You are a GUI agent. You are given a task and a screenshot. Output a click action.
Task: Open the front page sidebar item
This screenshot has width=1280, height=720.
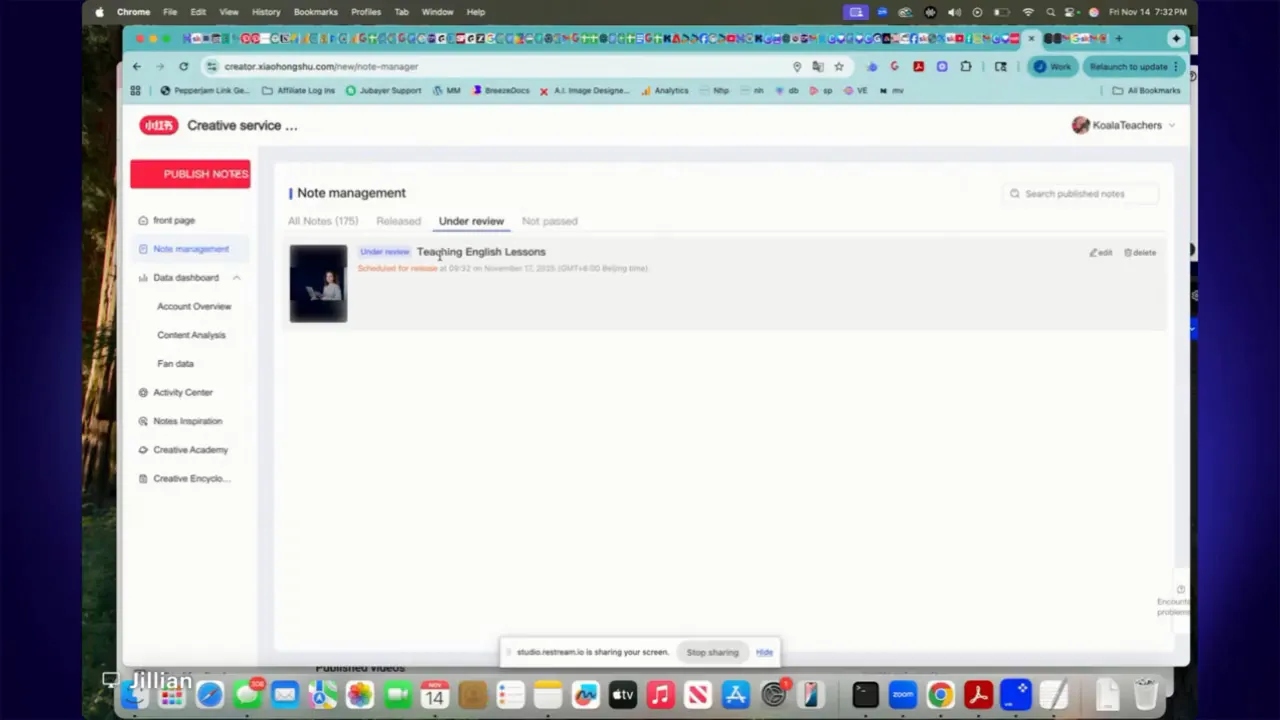click(174, 220)
